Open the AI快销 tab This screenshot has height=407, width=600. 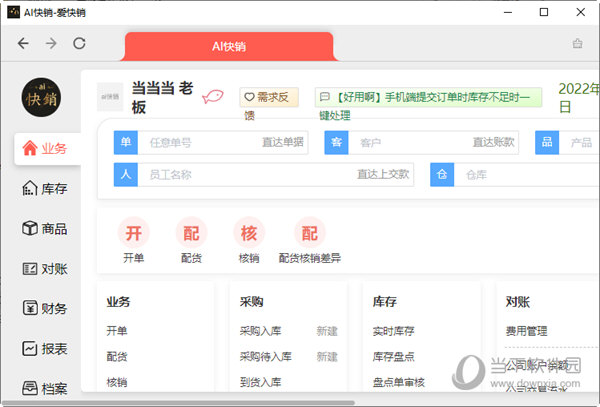click(229, 47)
